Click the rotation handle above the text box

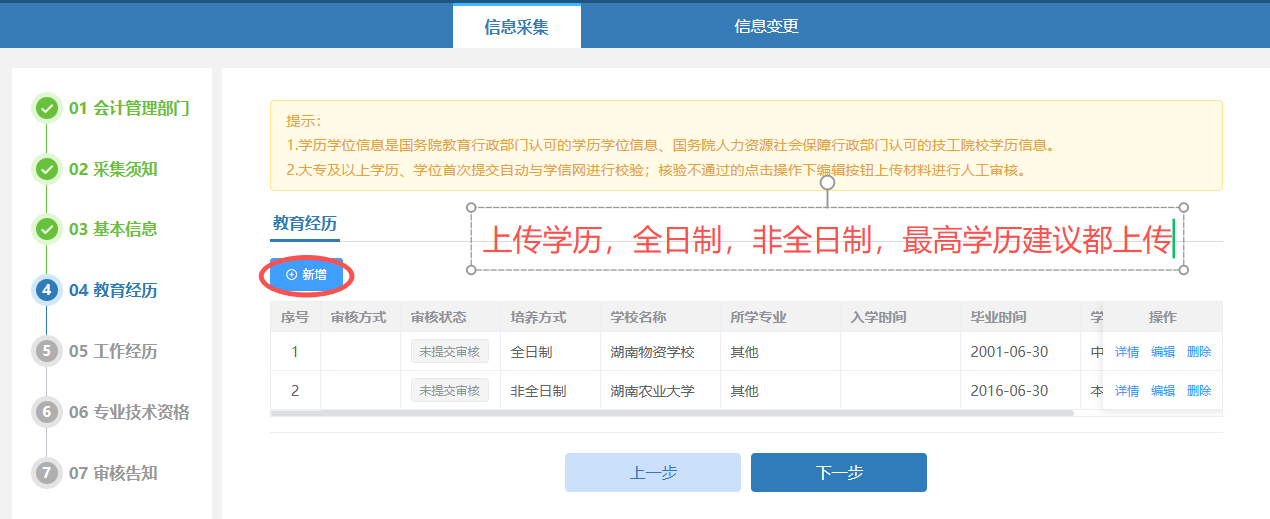827,183
